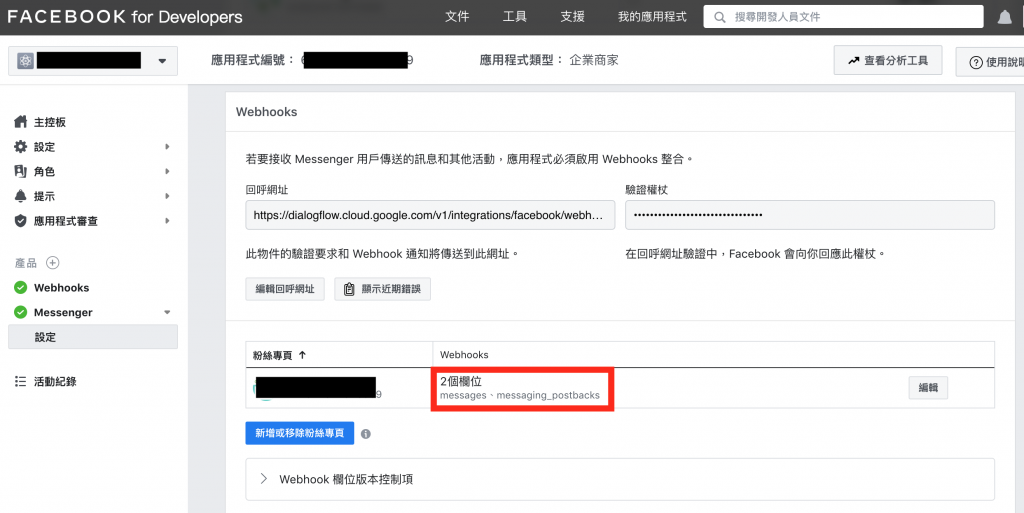Viewport: 1024px width, 513px height.
Task: Expand the 應用程式審查 submenu arrow
Action: 167,221
